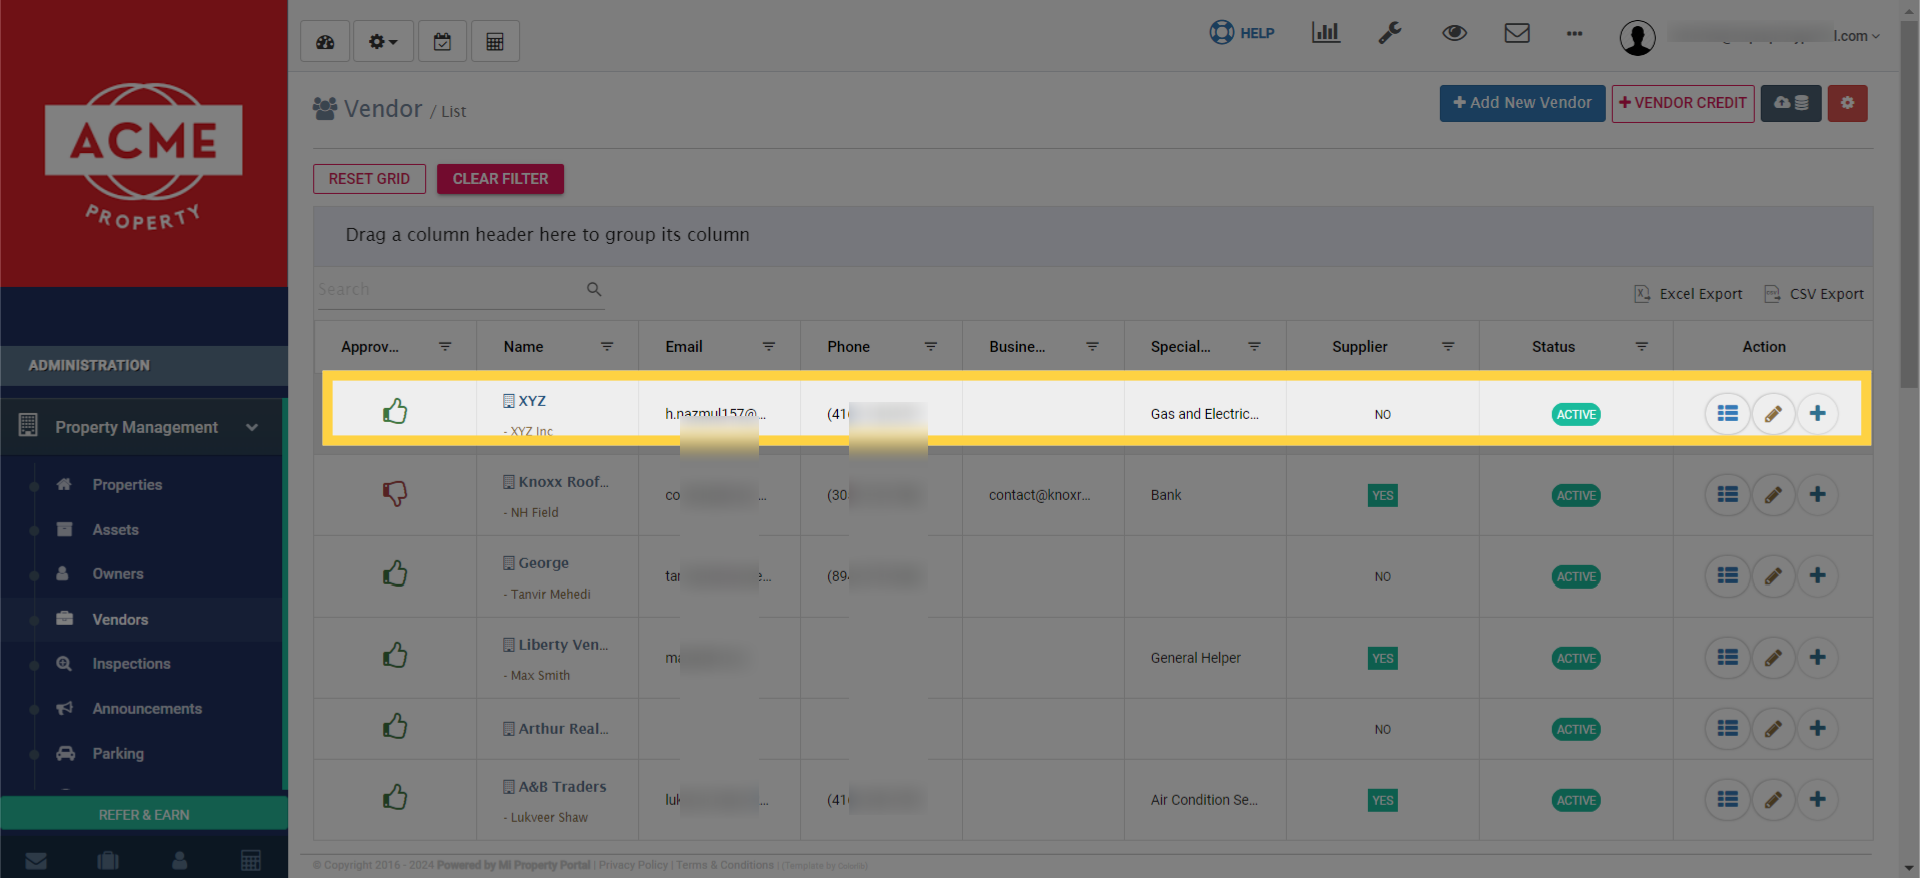The width and height of the screenshot is (1920, 878).
Task: Expand the Property Management sidebar section
Action: pyautogui.click(x=142, y=427)
